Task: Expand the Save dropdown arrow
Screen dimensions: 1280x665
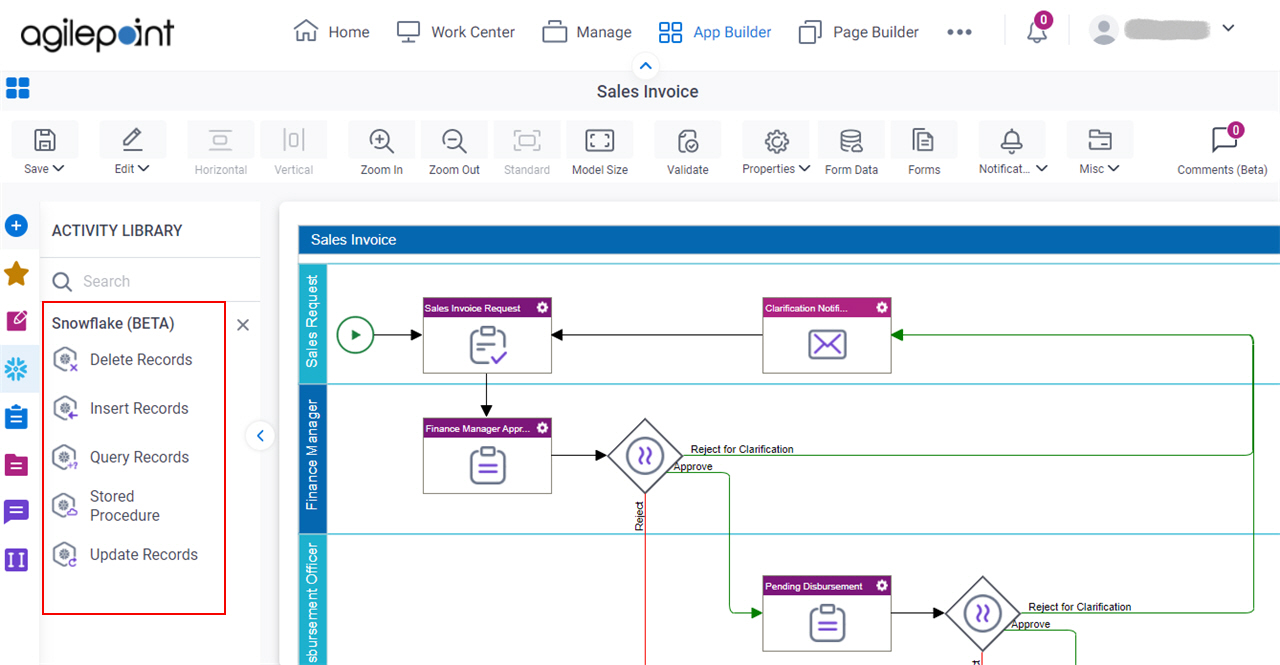Action: pos(58,169)
